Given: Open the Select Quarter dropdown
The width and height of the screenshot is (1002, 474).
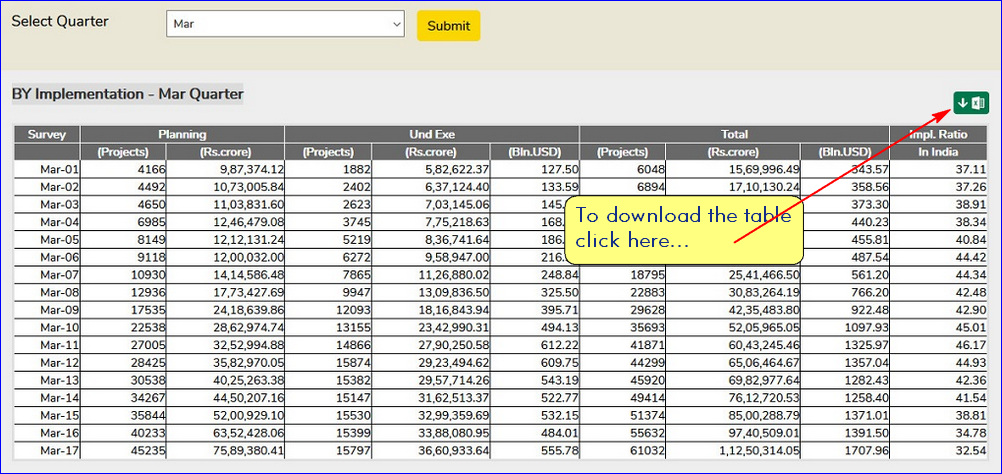Looking at the screenshot, I should 285,24.
